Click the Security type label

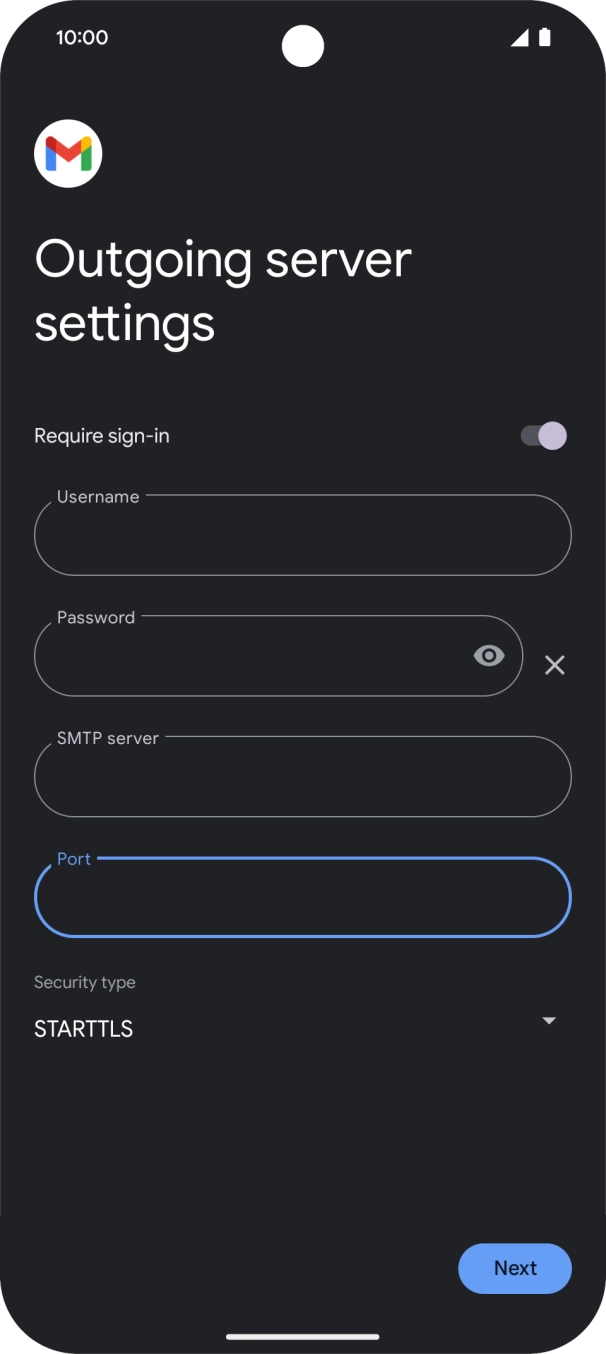tap(84, 982)
